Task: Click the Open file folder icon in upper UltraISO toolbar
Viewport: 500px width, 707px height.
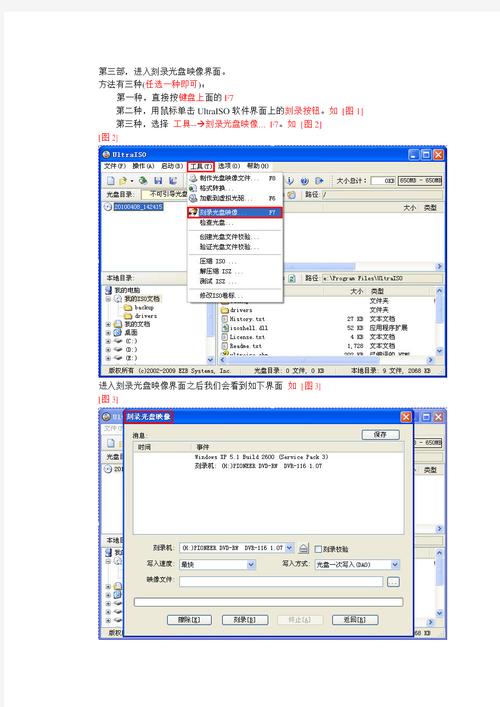Action: click(123, 181)
